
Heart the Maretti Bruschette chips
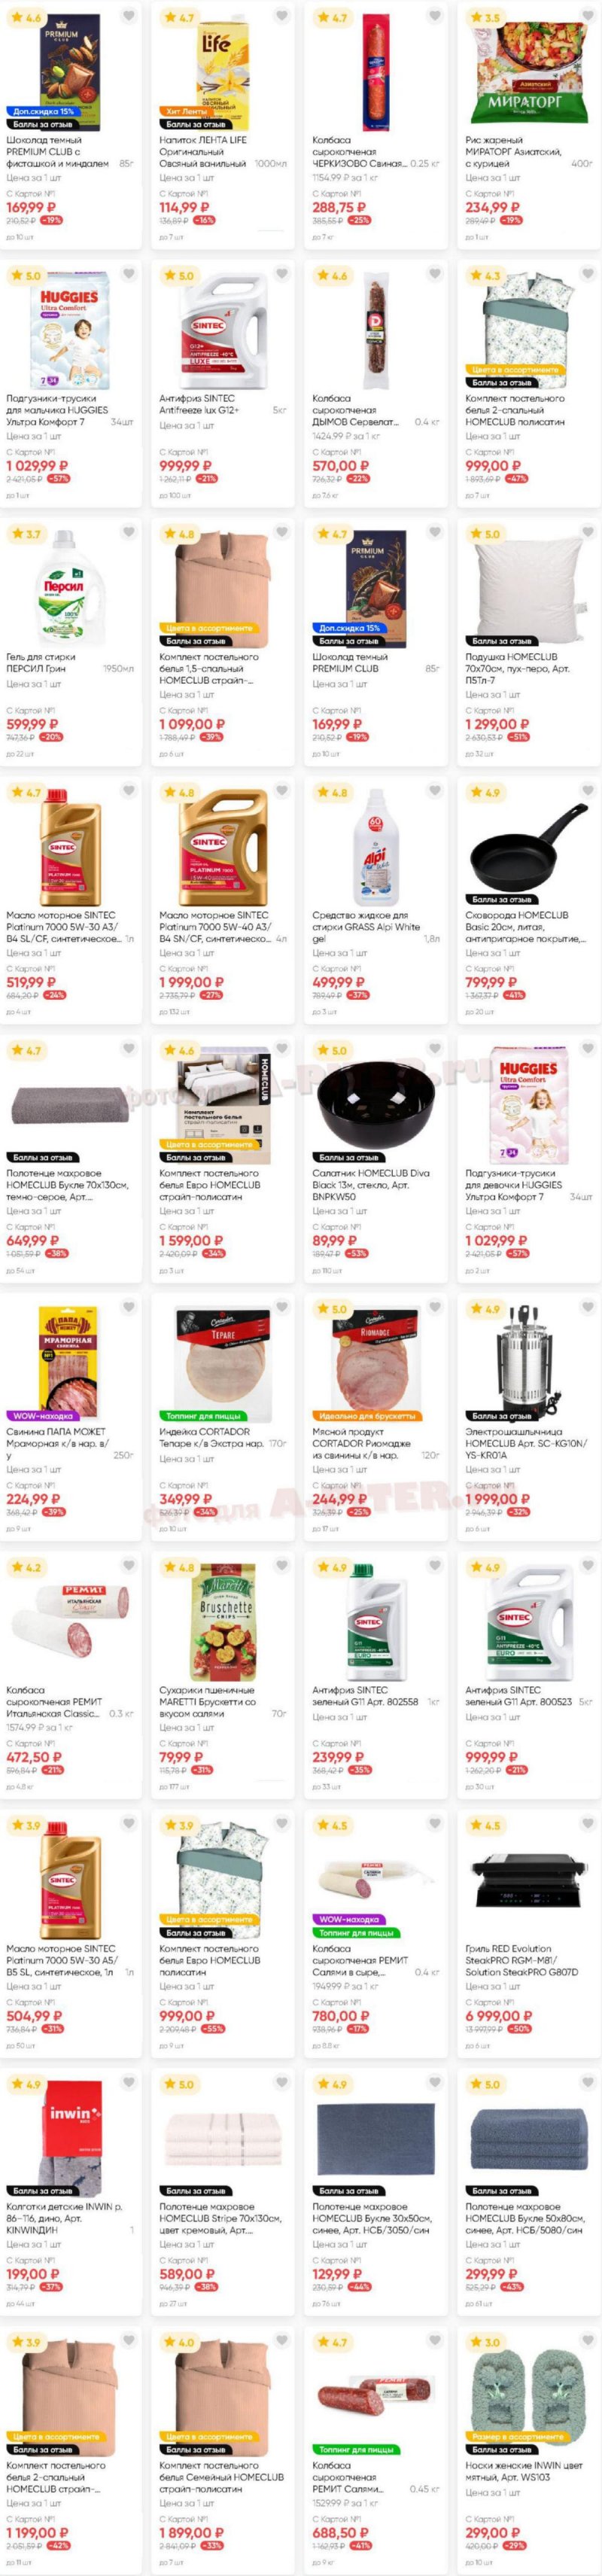281,1566
